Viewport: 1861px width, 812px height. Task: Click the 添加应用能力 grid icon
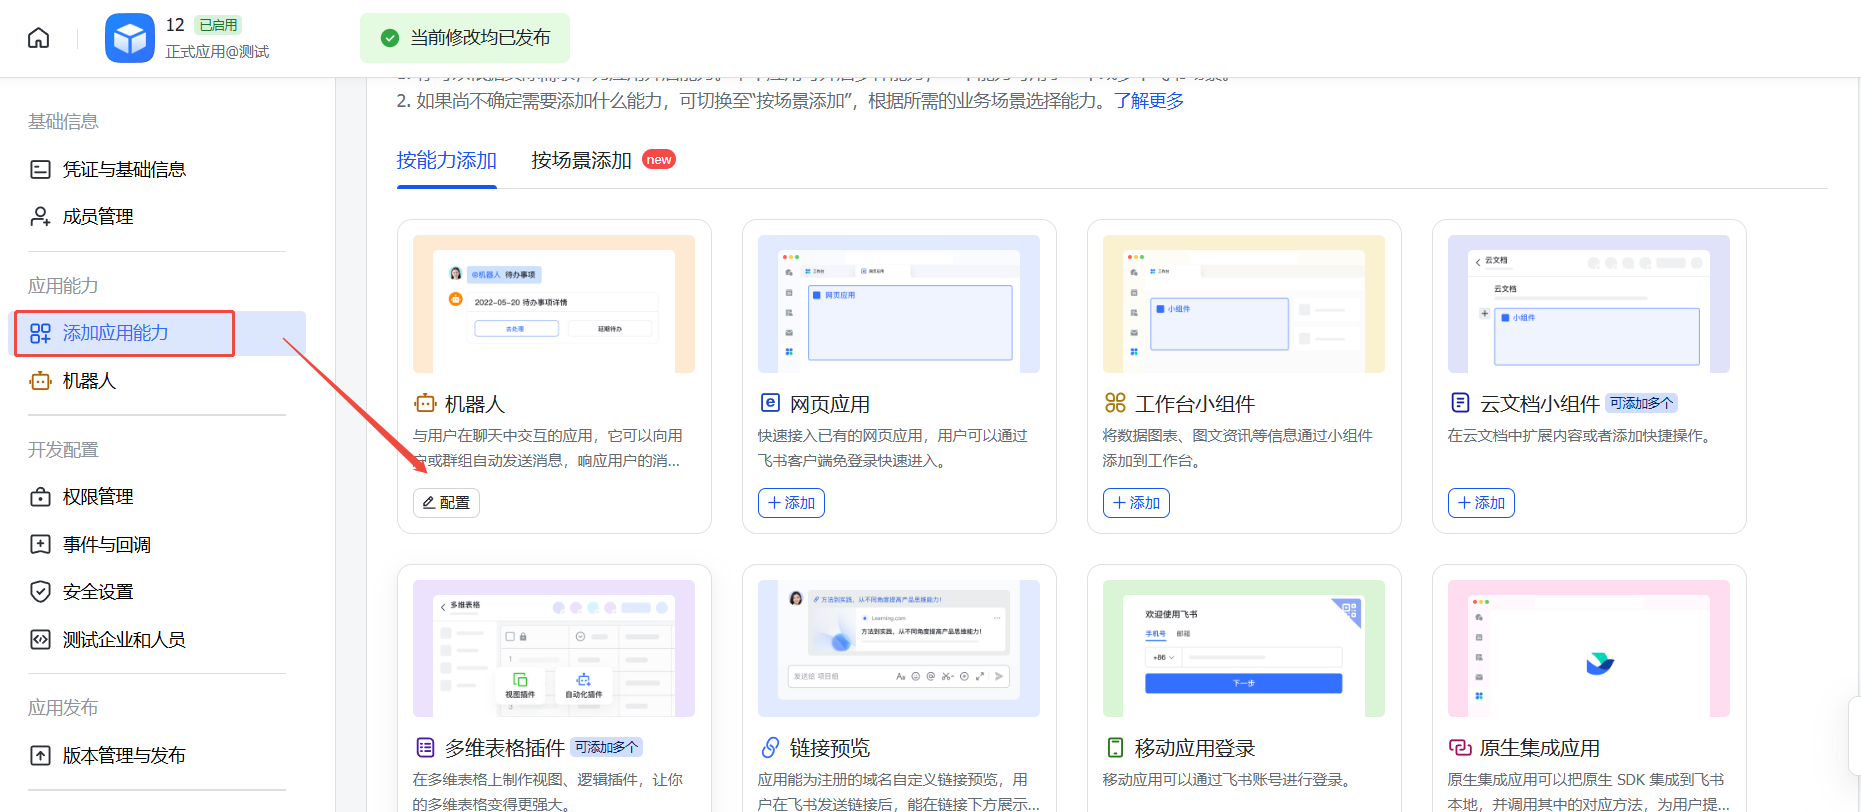(x=40, y=333)
